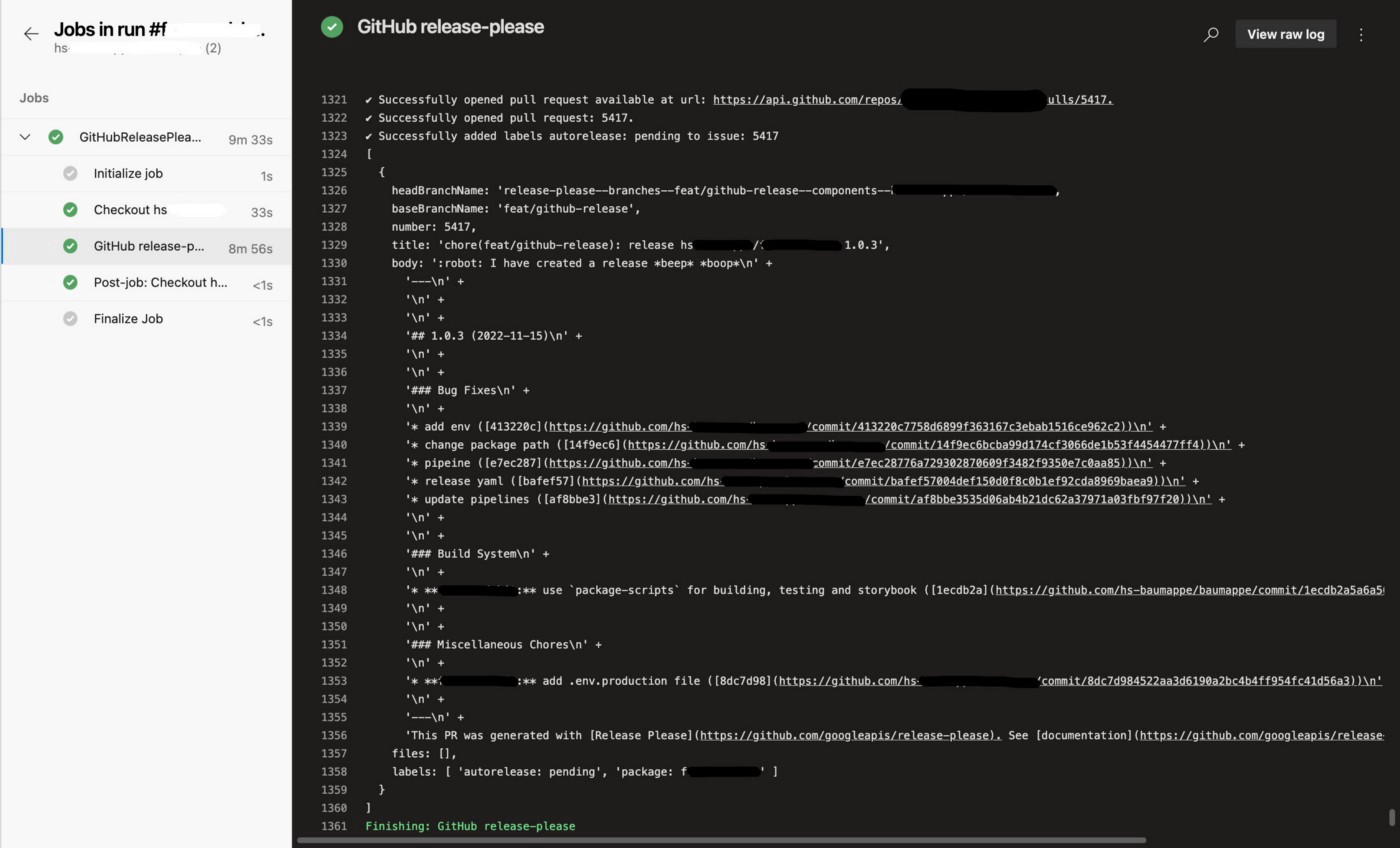Click green success icon beside GitHubReleasePlea...
This screenshot has width=1400, height=848.
[x=56, y=137]
